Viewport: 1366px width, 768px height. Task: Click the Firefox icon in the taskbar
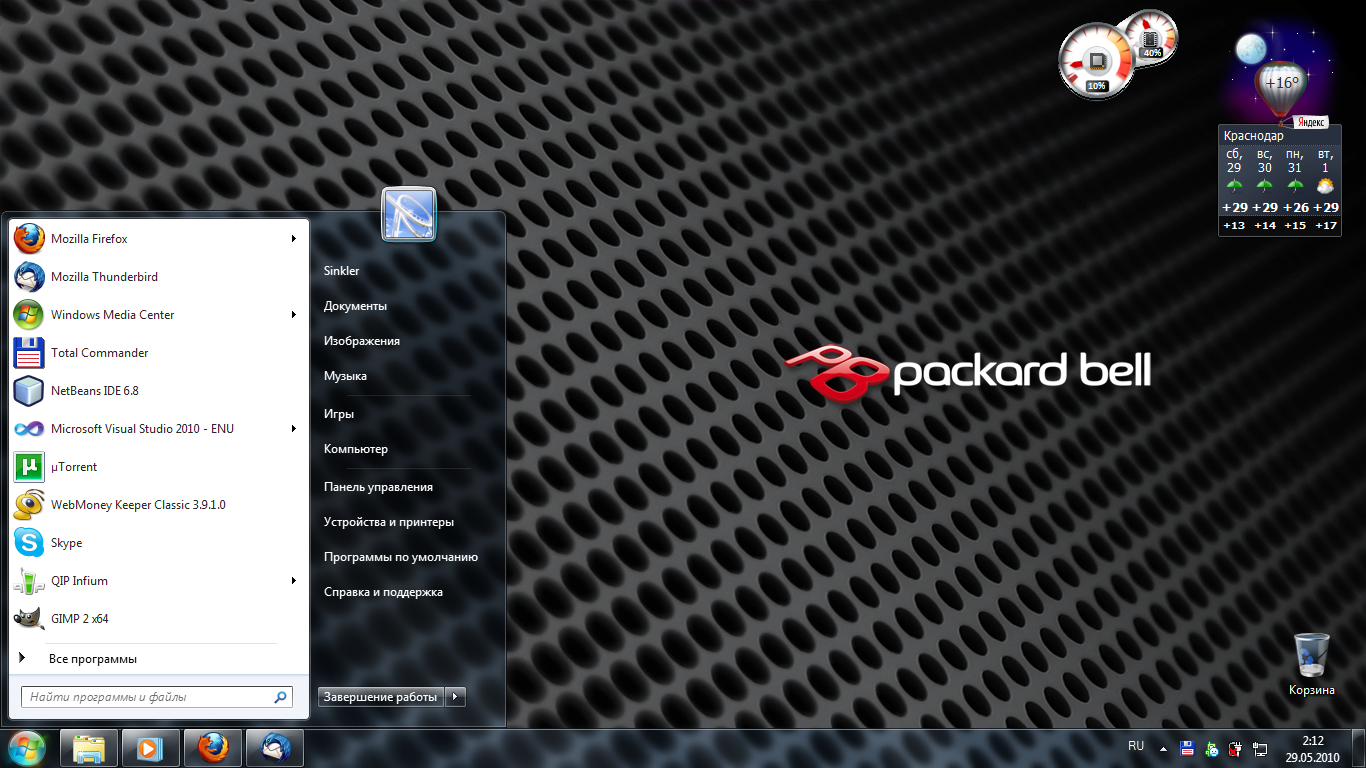click(213, 747)
